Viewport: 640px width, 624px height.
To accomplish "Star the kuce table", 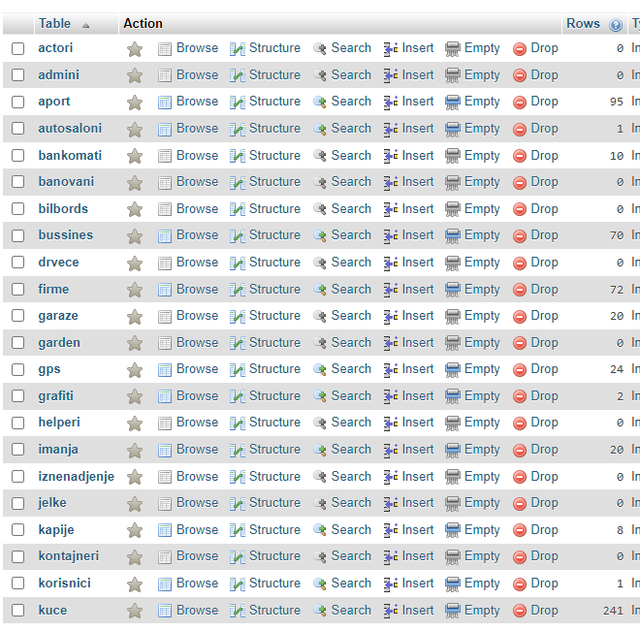I will 134,611.
